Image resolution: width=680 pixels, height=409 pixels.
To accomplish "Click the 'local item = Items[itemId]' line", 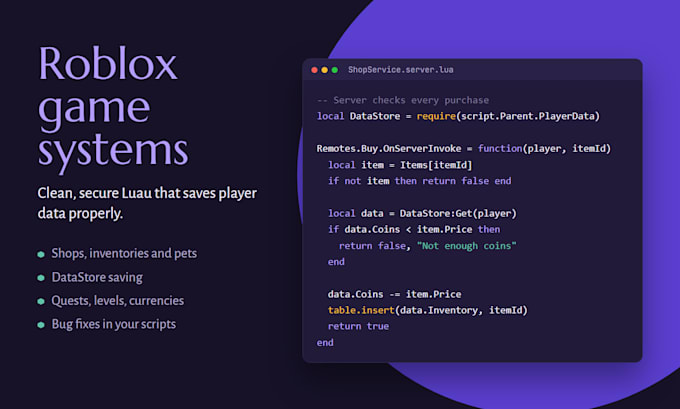I will click(400, 165).
